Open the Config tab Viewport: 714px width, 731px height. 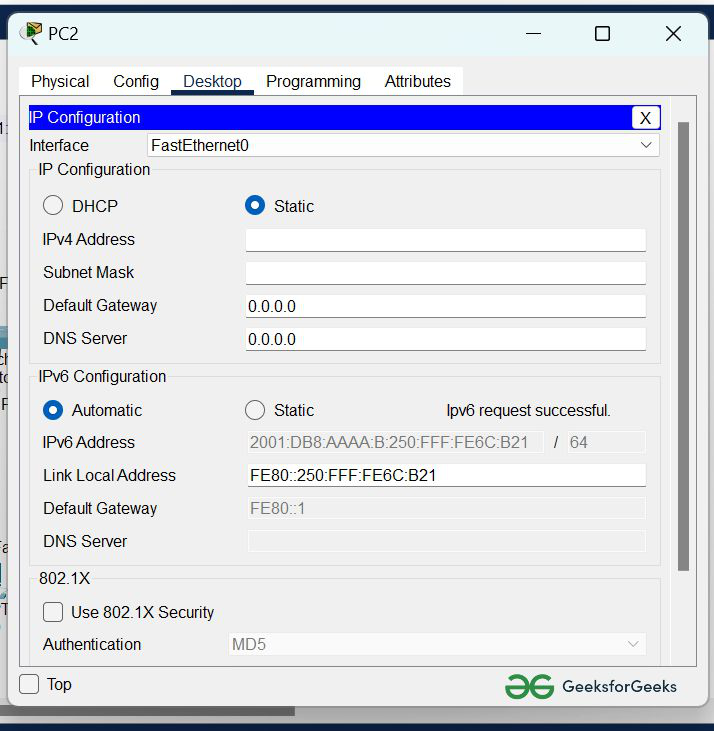coord(136,82)
